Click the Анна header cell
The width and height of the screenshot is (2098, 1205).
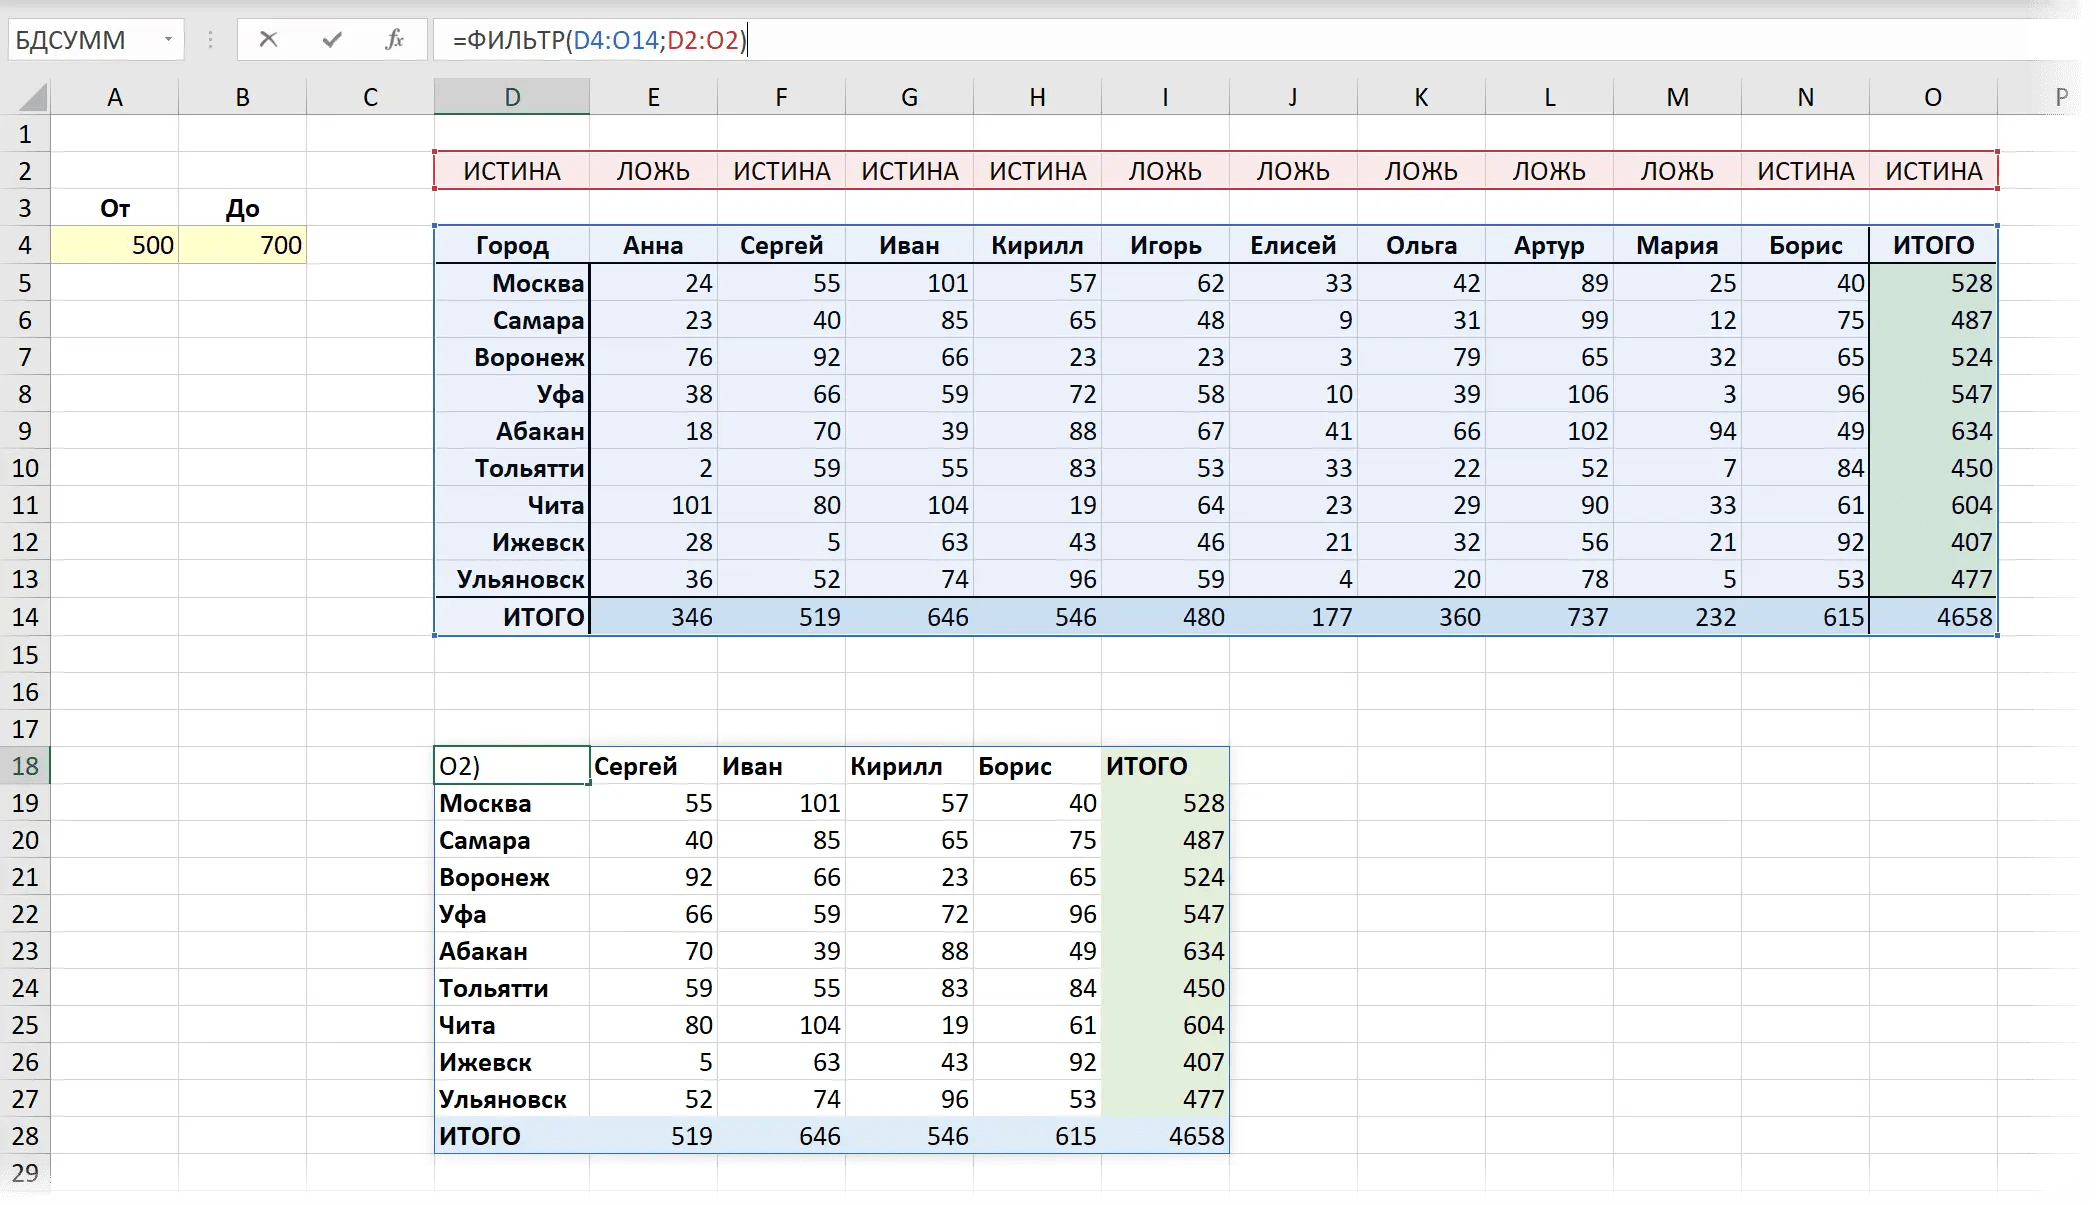click(653, 245)
